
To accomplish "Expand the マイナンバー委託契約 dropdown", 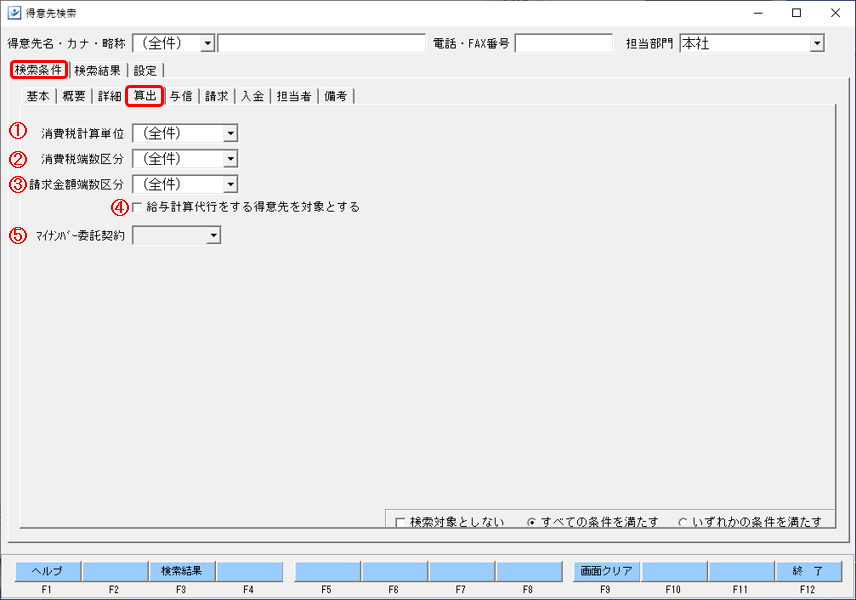I will coord(213,236).
